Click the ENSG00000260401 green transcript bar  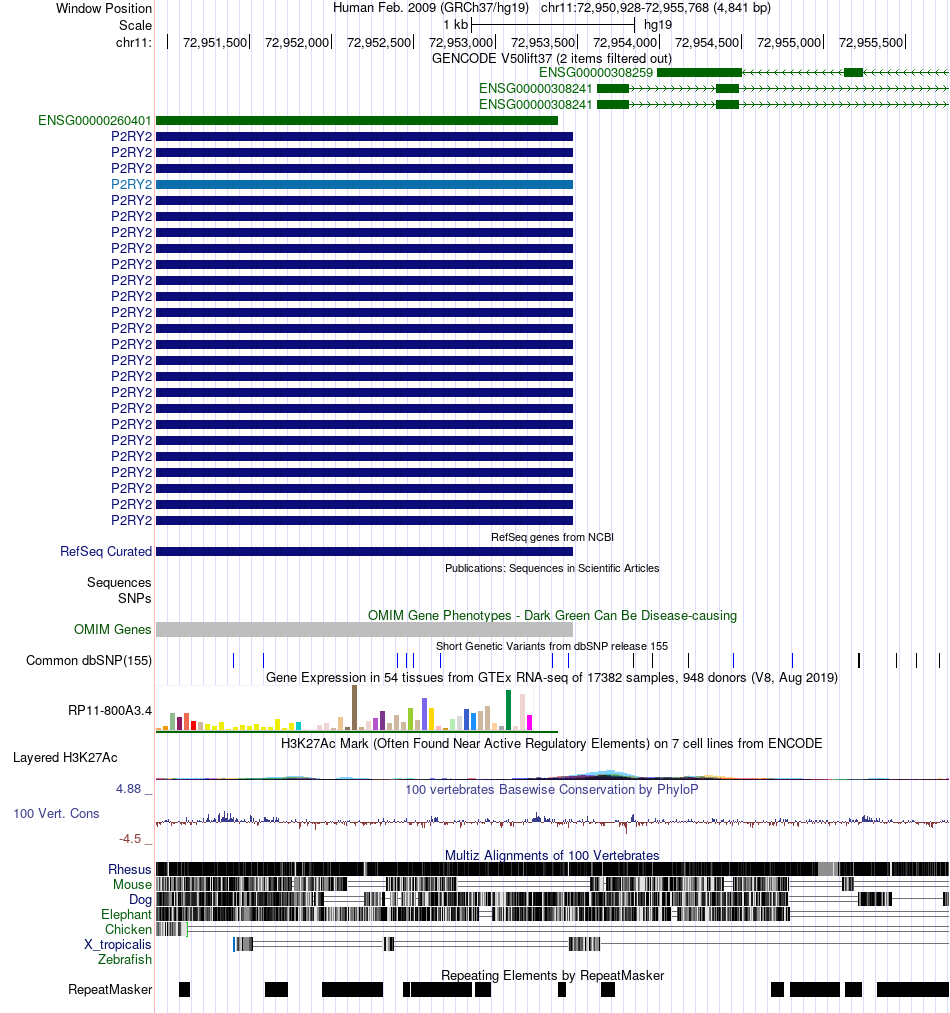357,120
